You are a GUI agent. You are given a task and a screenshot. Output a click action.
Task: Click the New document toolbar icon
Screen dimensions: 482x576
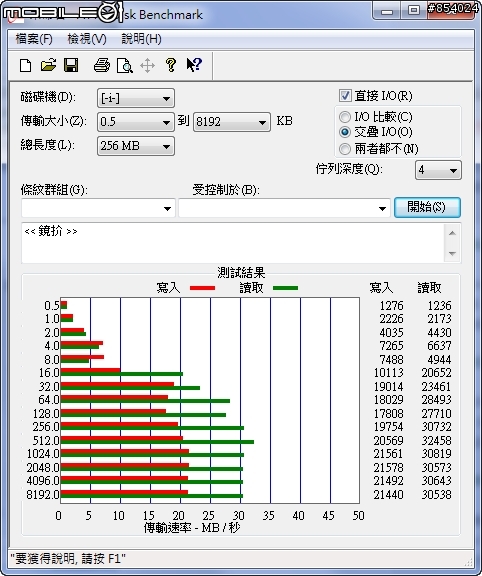pos(25,66)
